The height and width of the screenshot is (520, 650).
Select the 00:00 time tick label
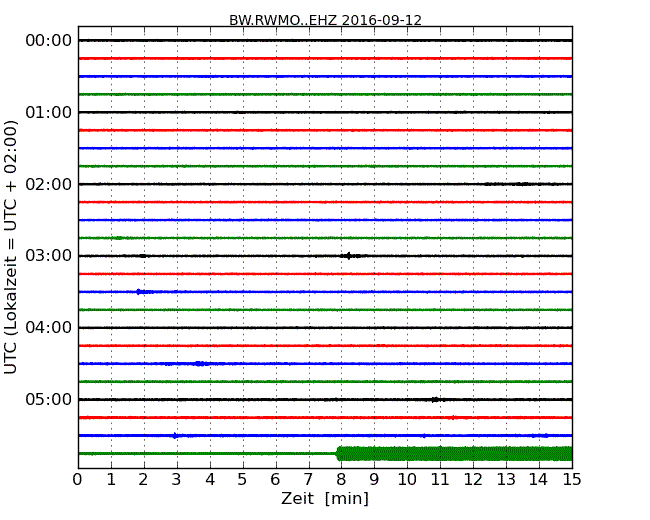pyautogui.click(x=49, y=41)
